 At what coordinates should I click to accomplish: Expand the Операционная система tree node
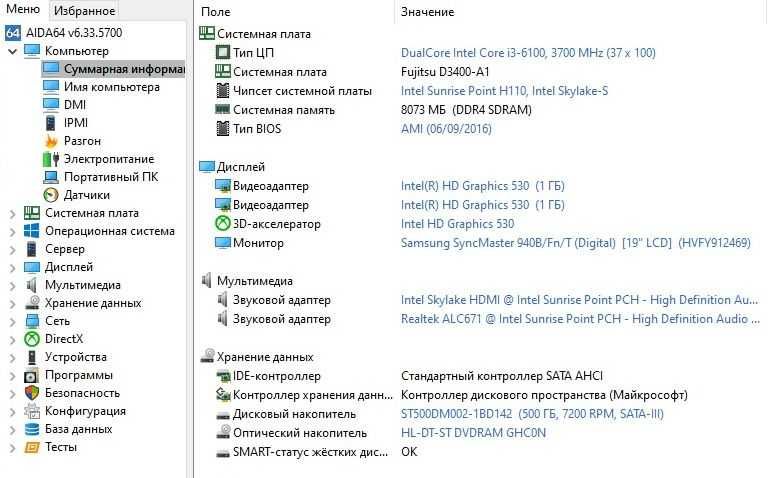pos(12,232)
